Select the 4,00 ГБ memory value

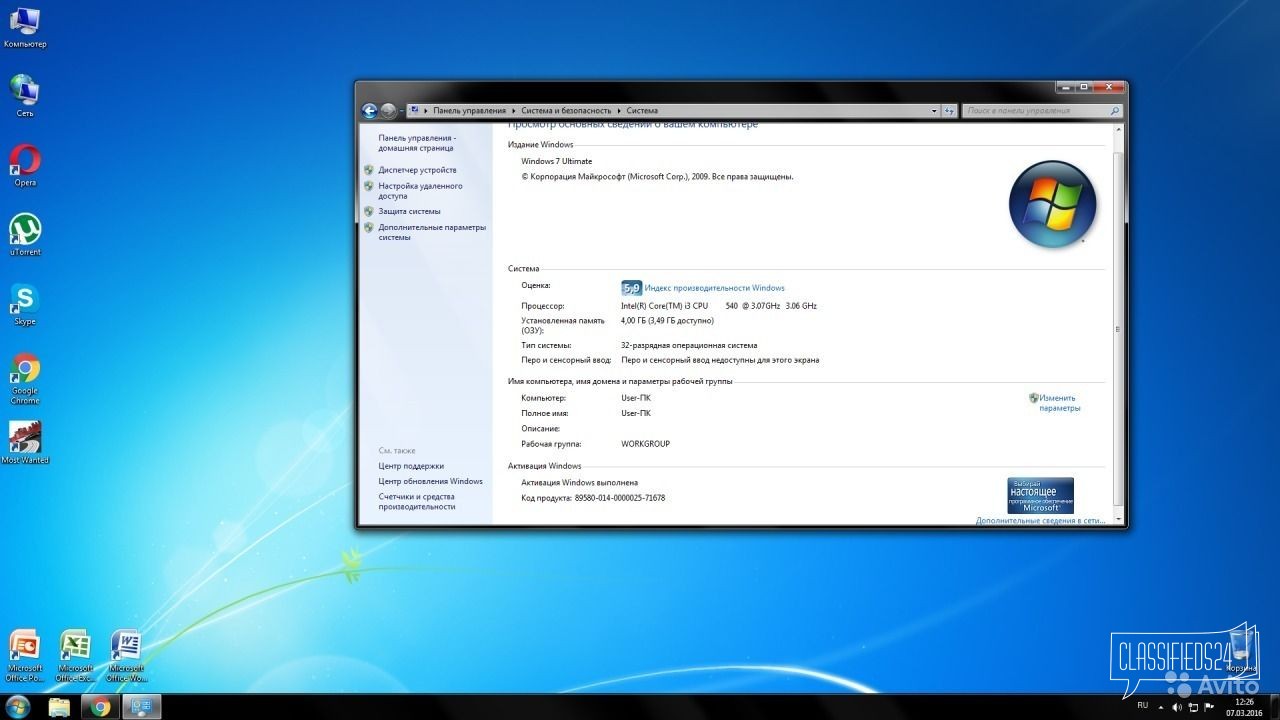coord(667,321)
